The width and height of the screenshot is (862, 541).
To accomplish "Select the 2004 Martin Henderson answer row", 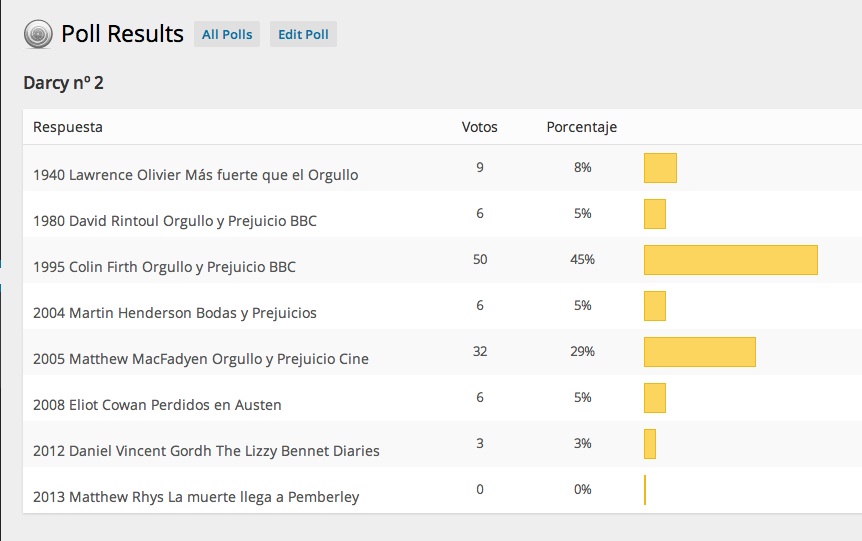I will tap(174, 313).
